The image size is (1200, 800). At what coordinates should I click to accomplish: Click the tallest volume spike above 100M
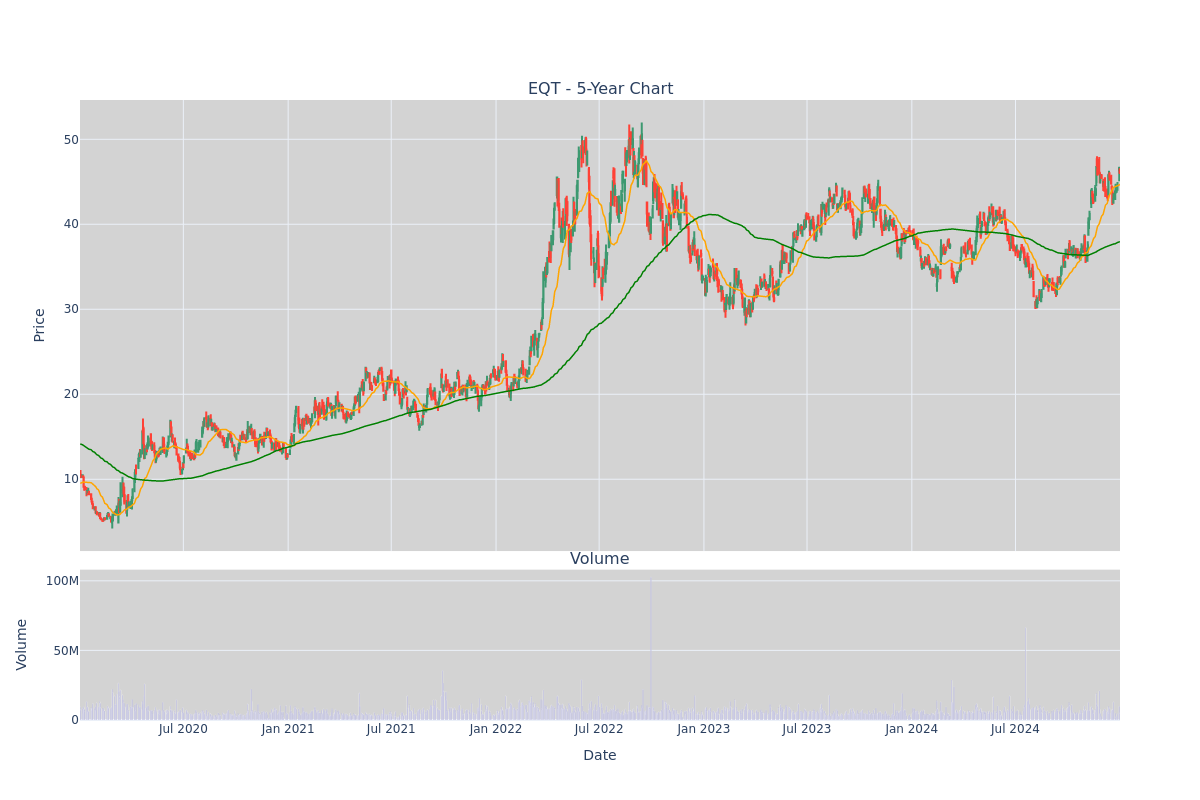click(x=651, y=648)
